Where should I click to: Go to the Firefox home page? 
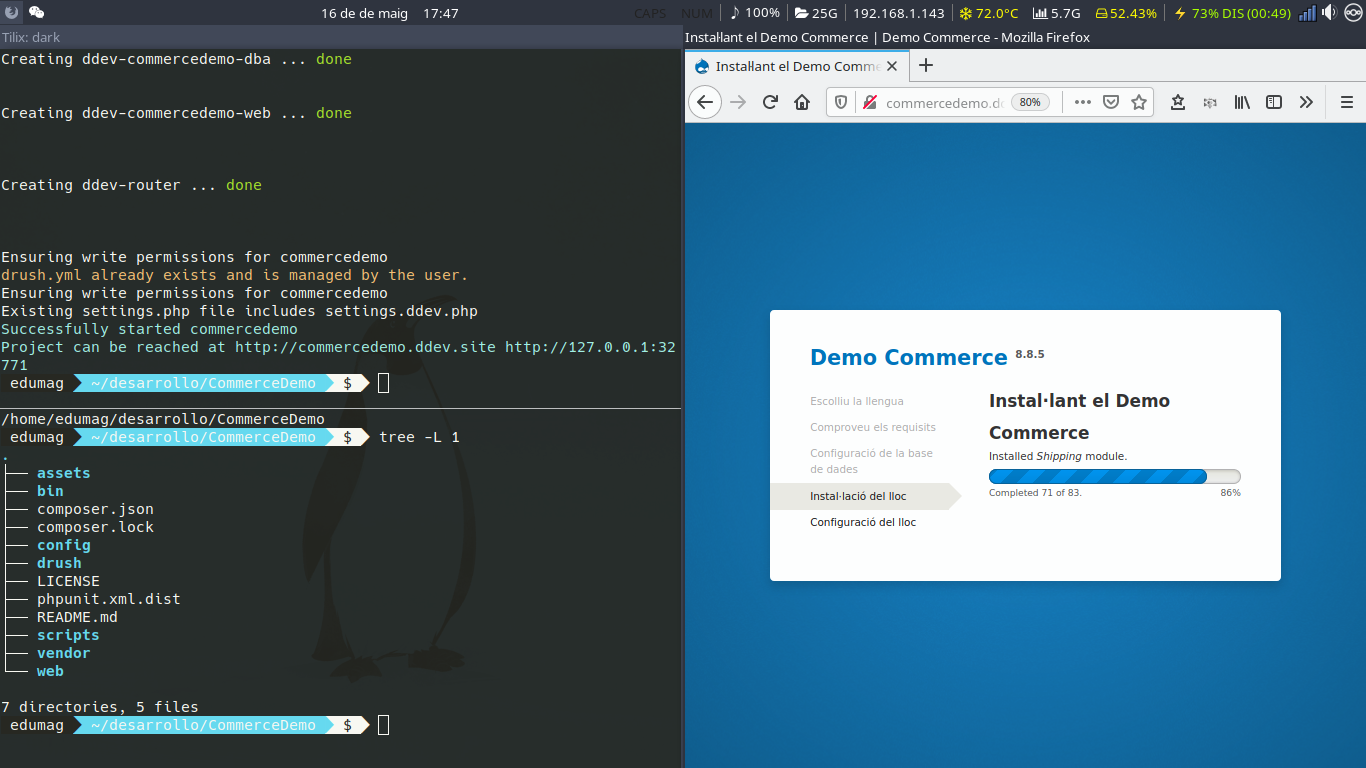point(802,102)
